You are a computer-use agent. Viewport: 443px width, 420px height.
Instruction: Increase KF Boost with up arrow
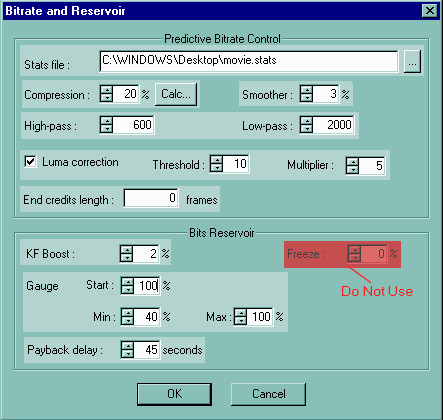tap(126, 250)
